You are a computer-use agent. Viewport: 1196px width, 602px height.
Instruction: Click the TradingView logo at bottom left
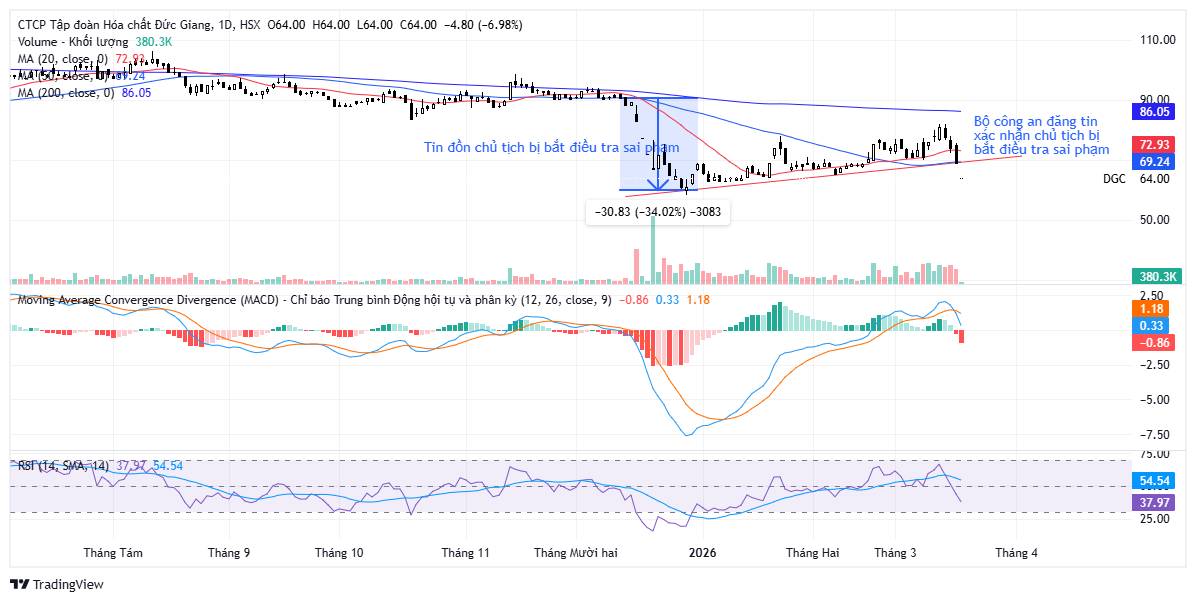click(x=57, y=584)
